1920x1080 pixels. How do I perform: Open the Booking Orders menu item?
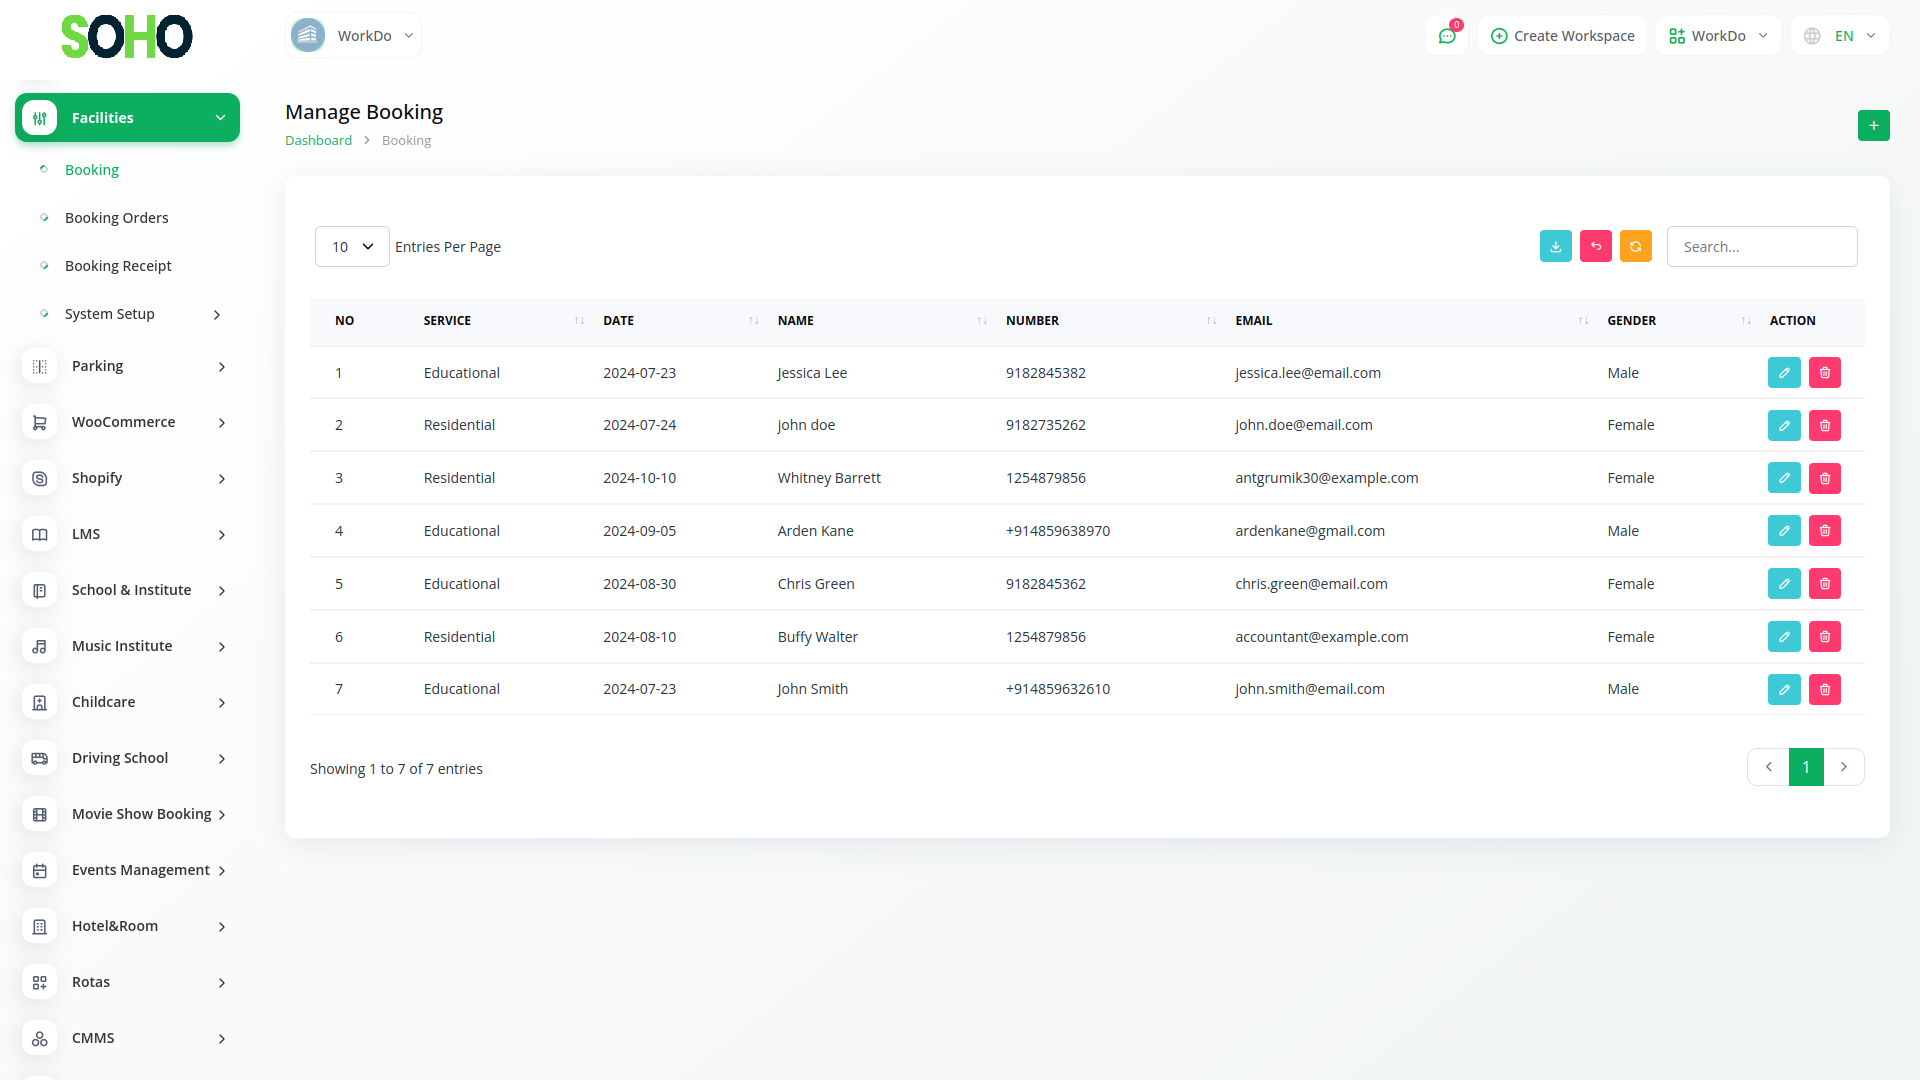(x=116, y=218)
